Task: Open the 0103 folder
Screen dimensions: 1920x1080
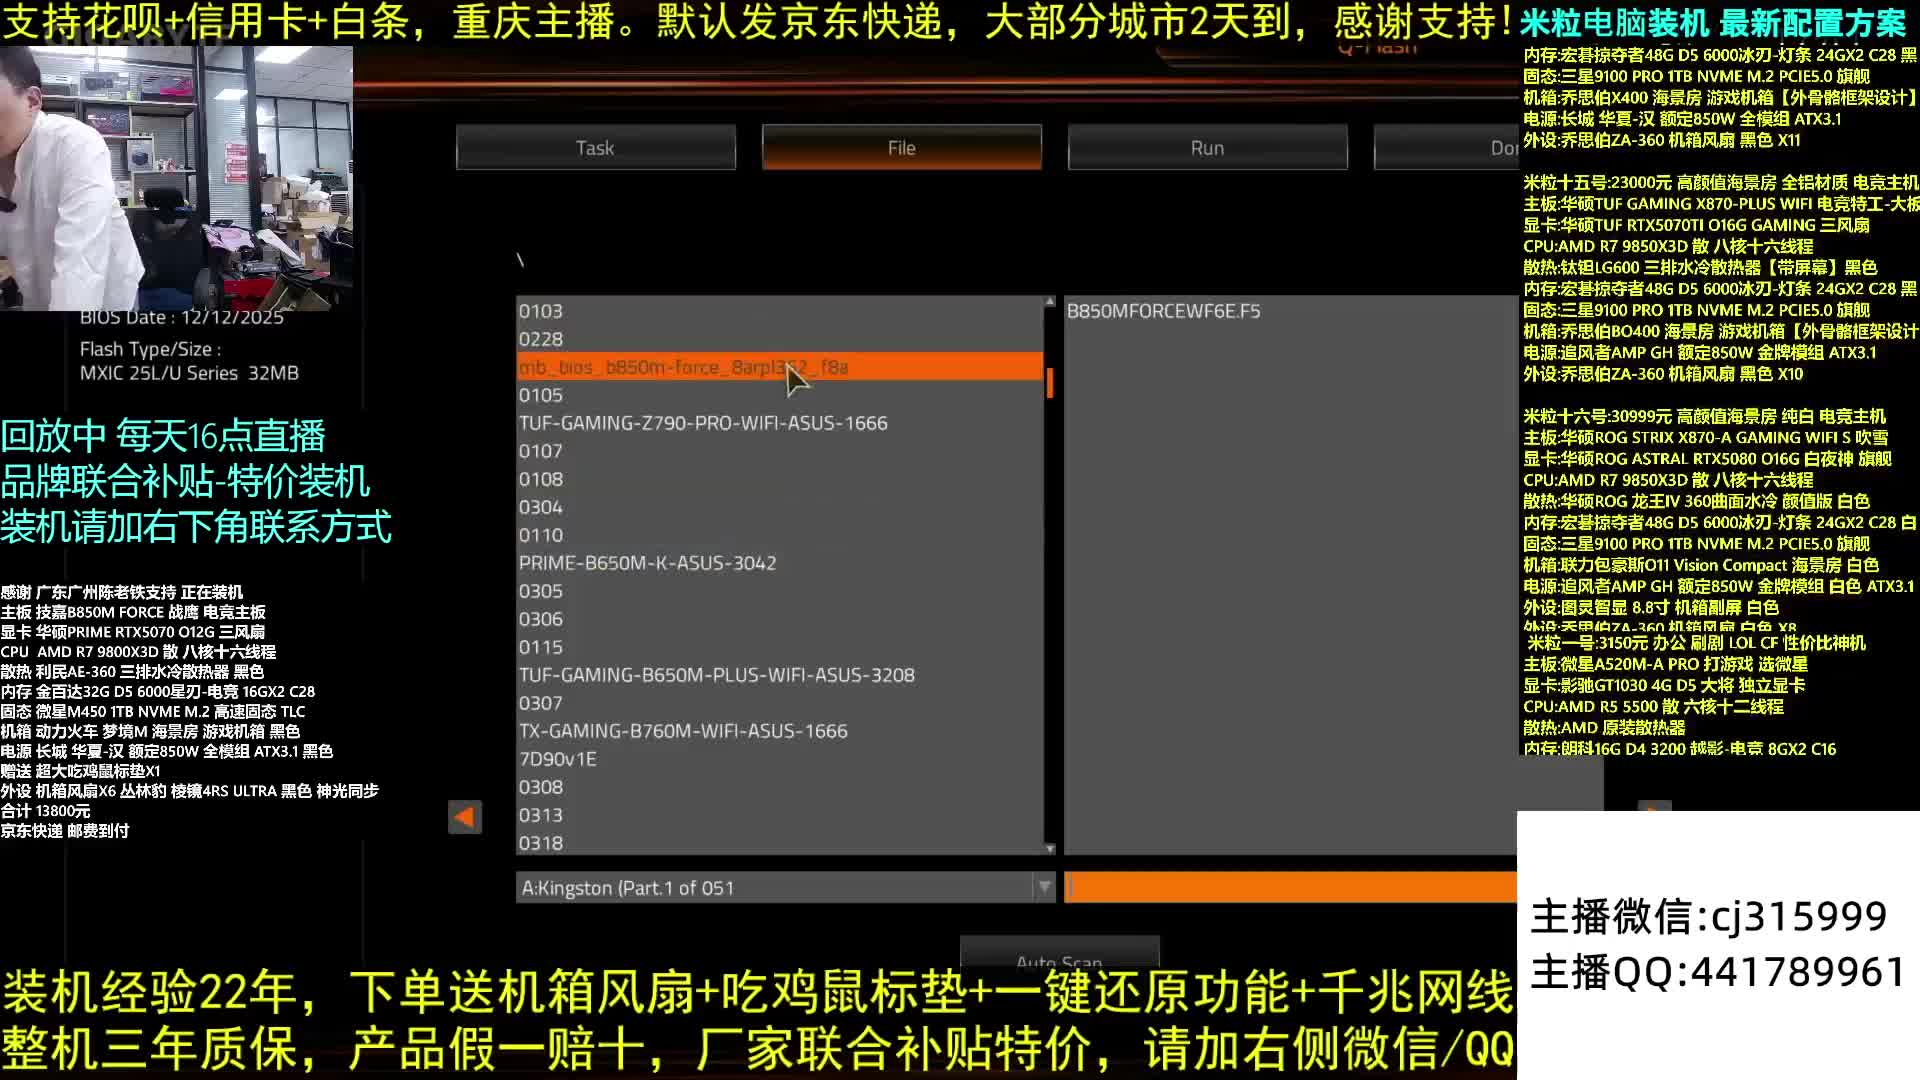Action: point(541,311)
